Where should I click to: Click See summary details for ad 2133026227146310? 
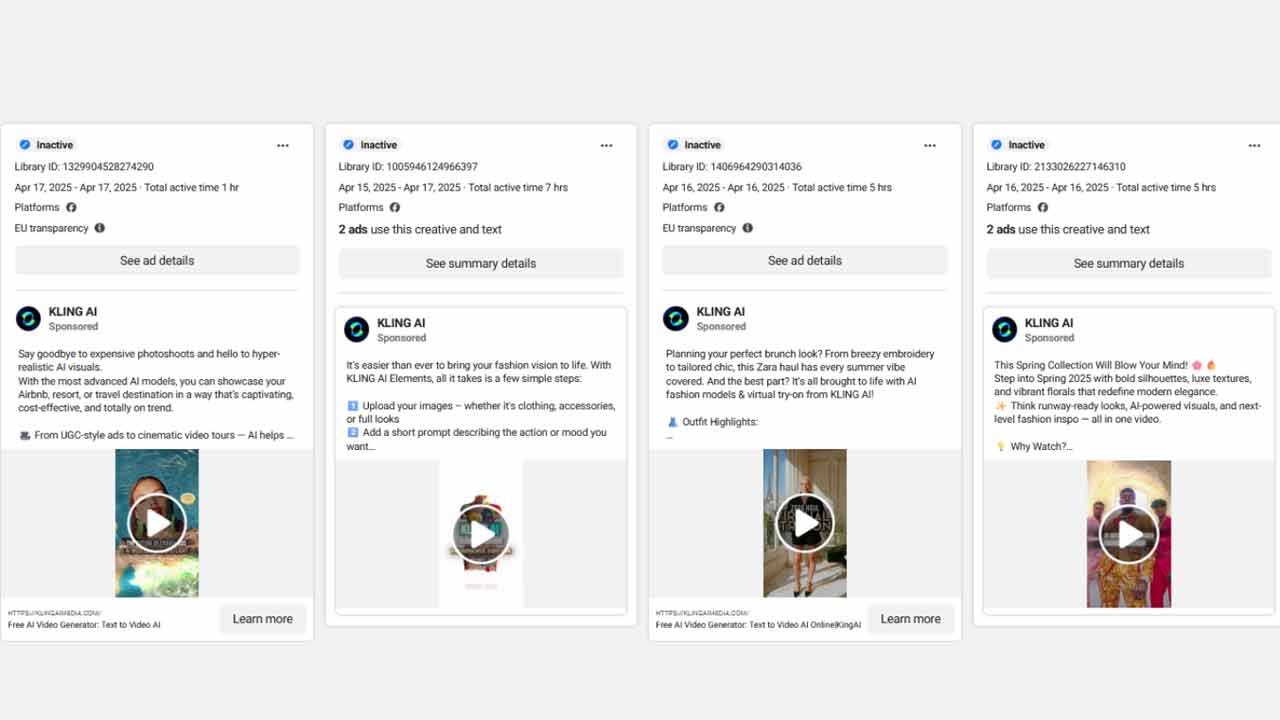tap(1129, 264)
